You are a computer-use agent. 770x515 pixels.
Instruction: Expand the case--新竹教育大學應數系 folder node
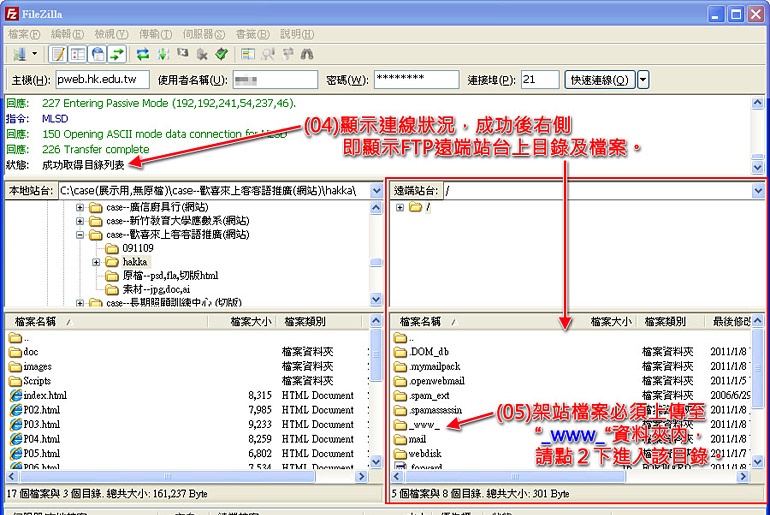pos(80,221)
